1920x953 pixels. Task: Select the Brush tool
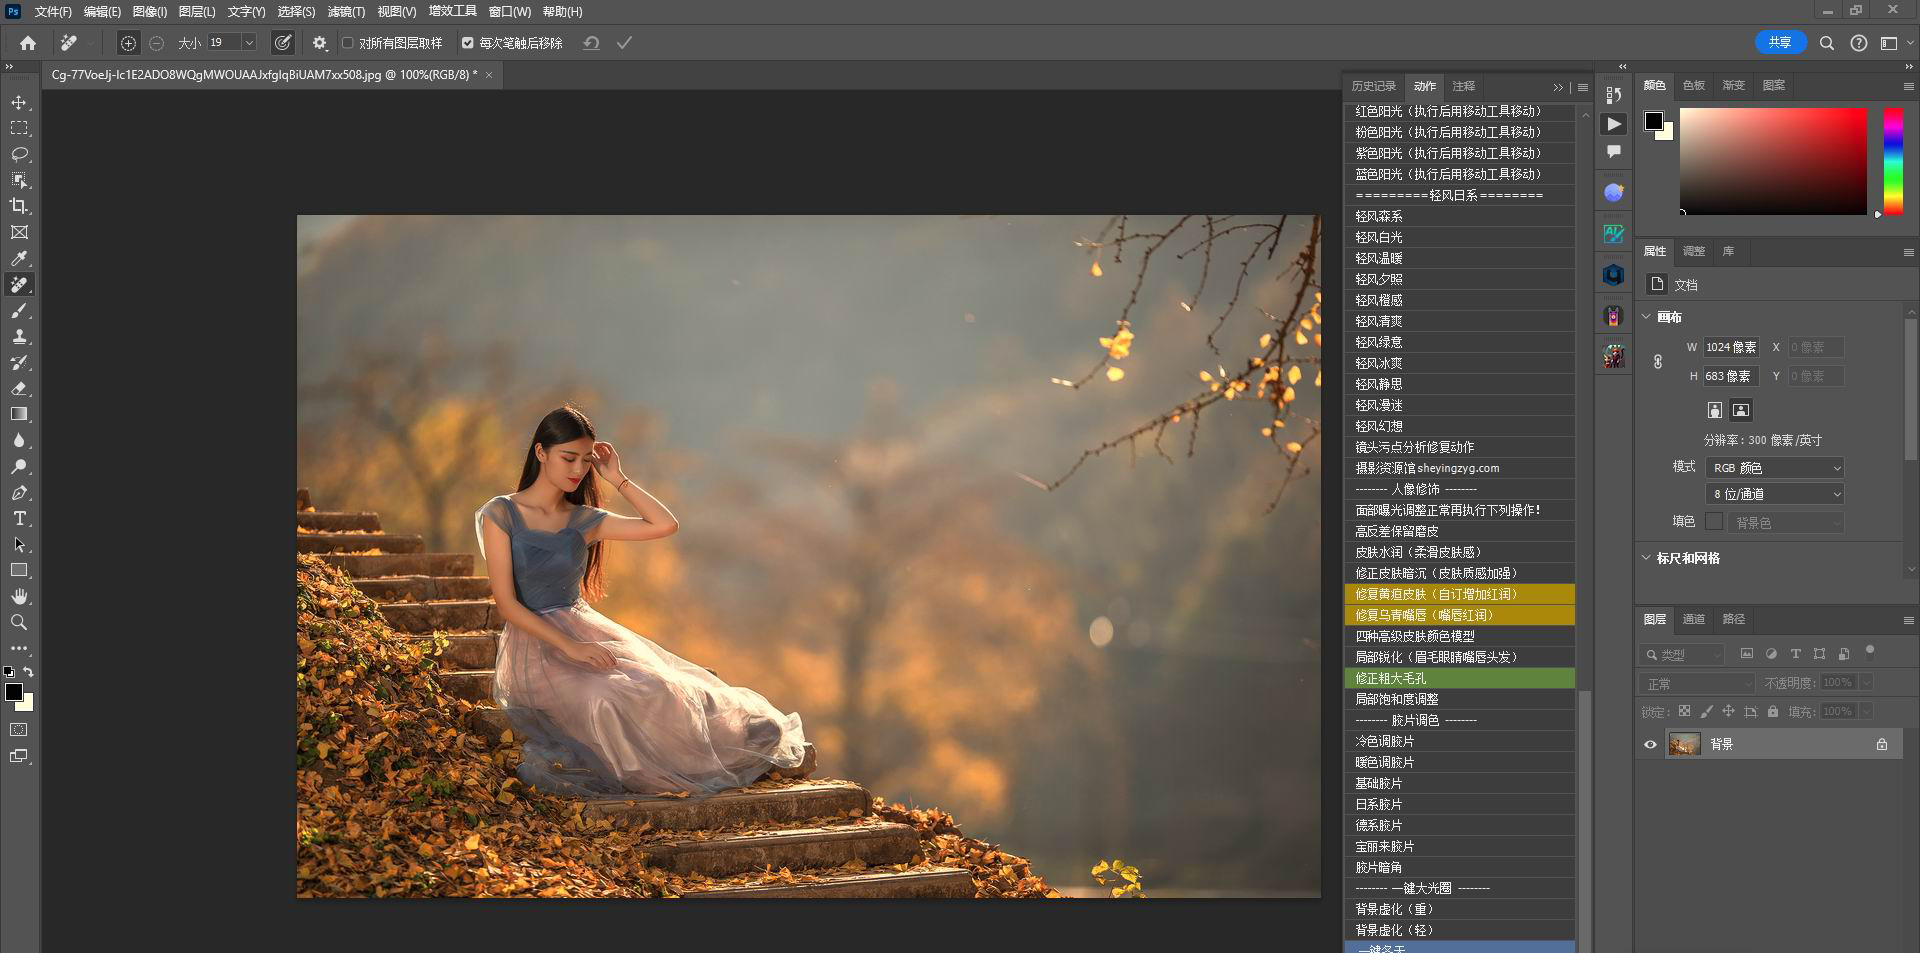[19, 311]
